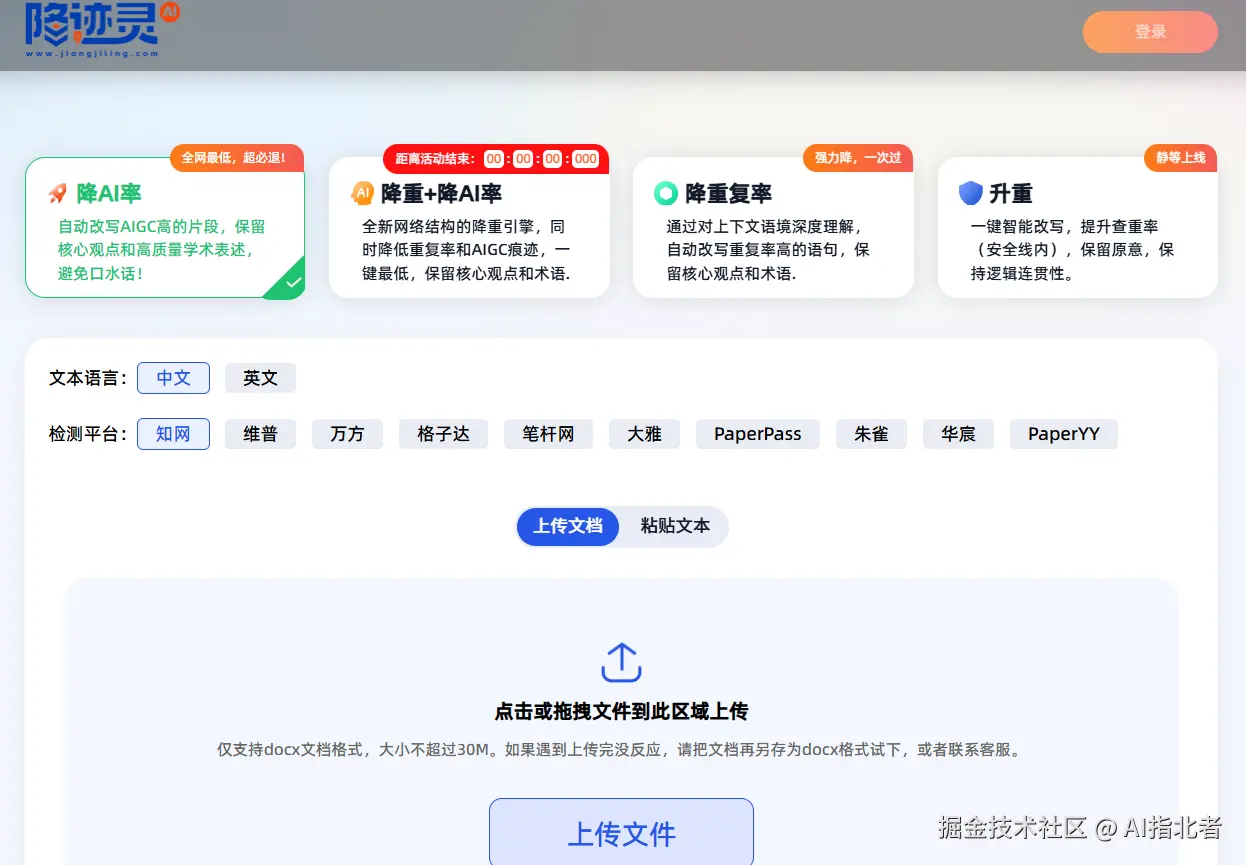Viewport: 1246px width, 865px height.
Task: Switch to the 粘贴文本 tab
Action: coord(675,526)
